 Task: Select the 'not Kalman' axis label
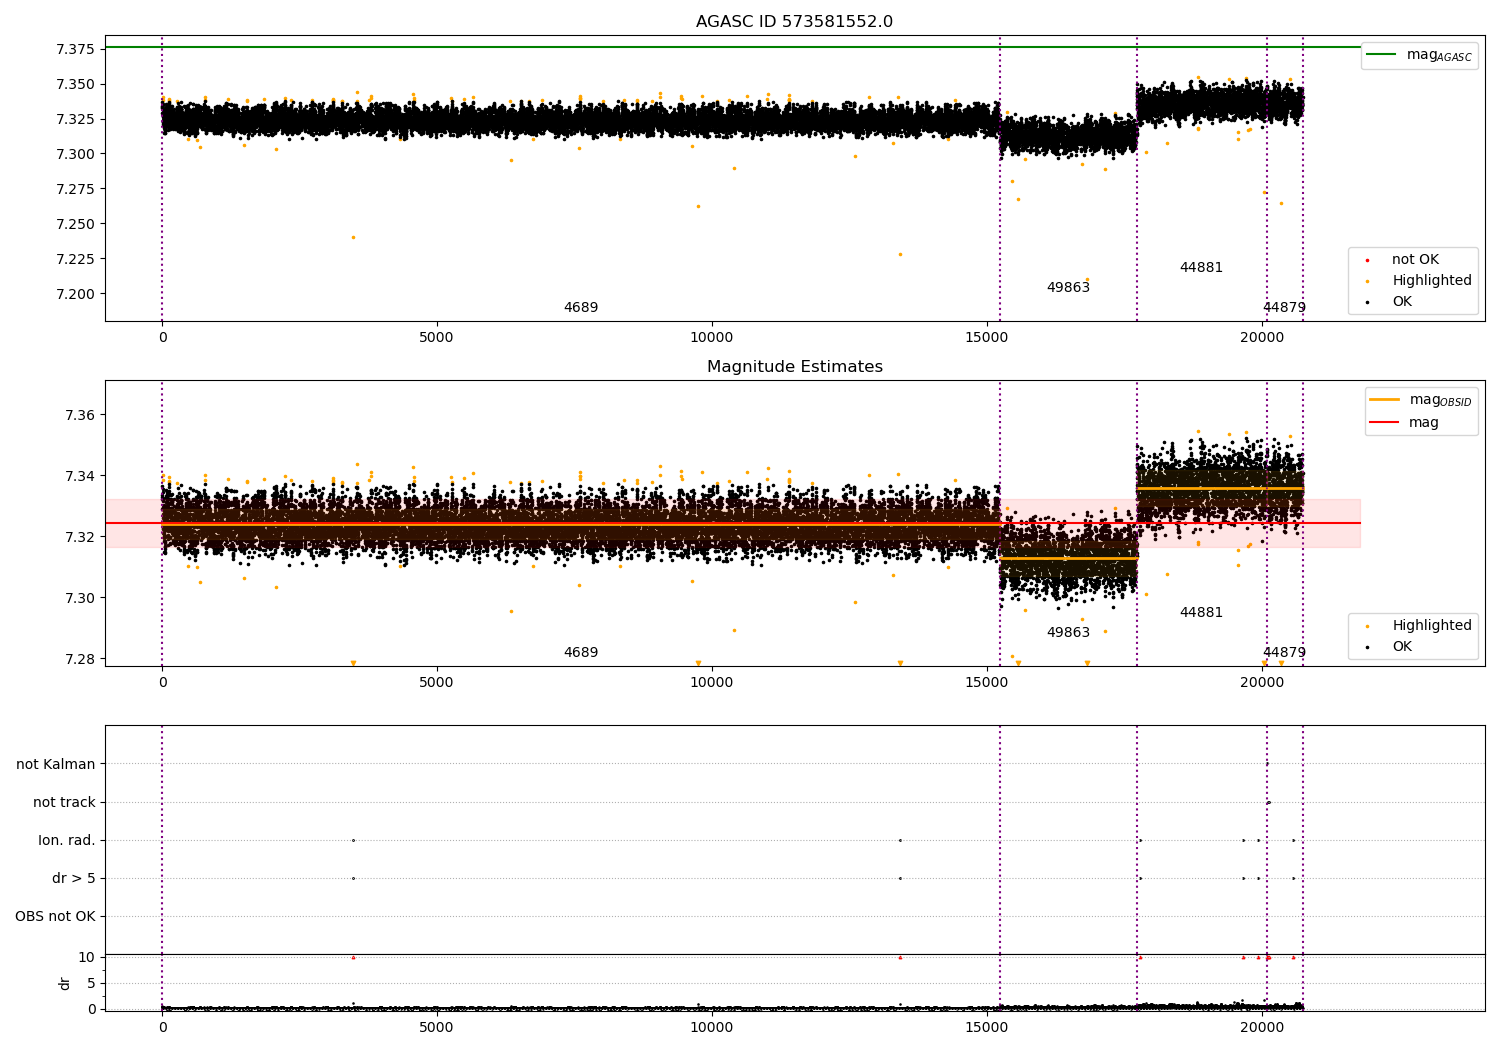pyautogui.click(x=56, y=765)
